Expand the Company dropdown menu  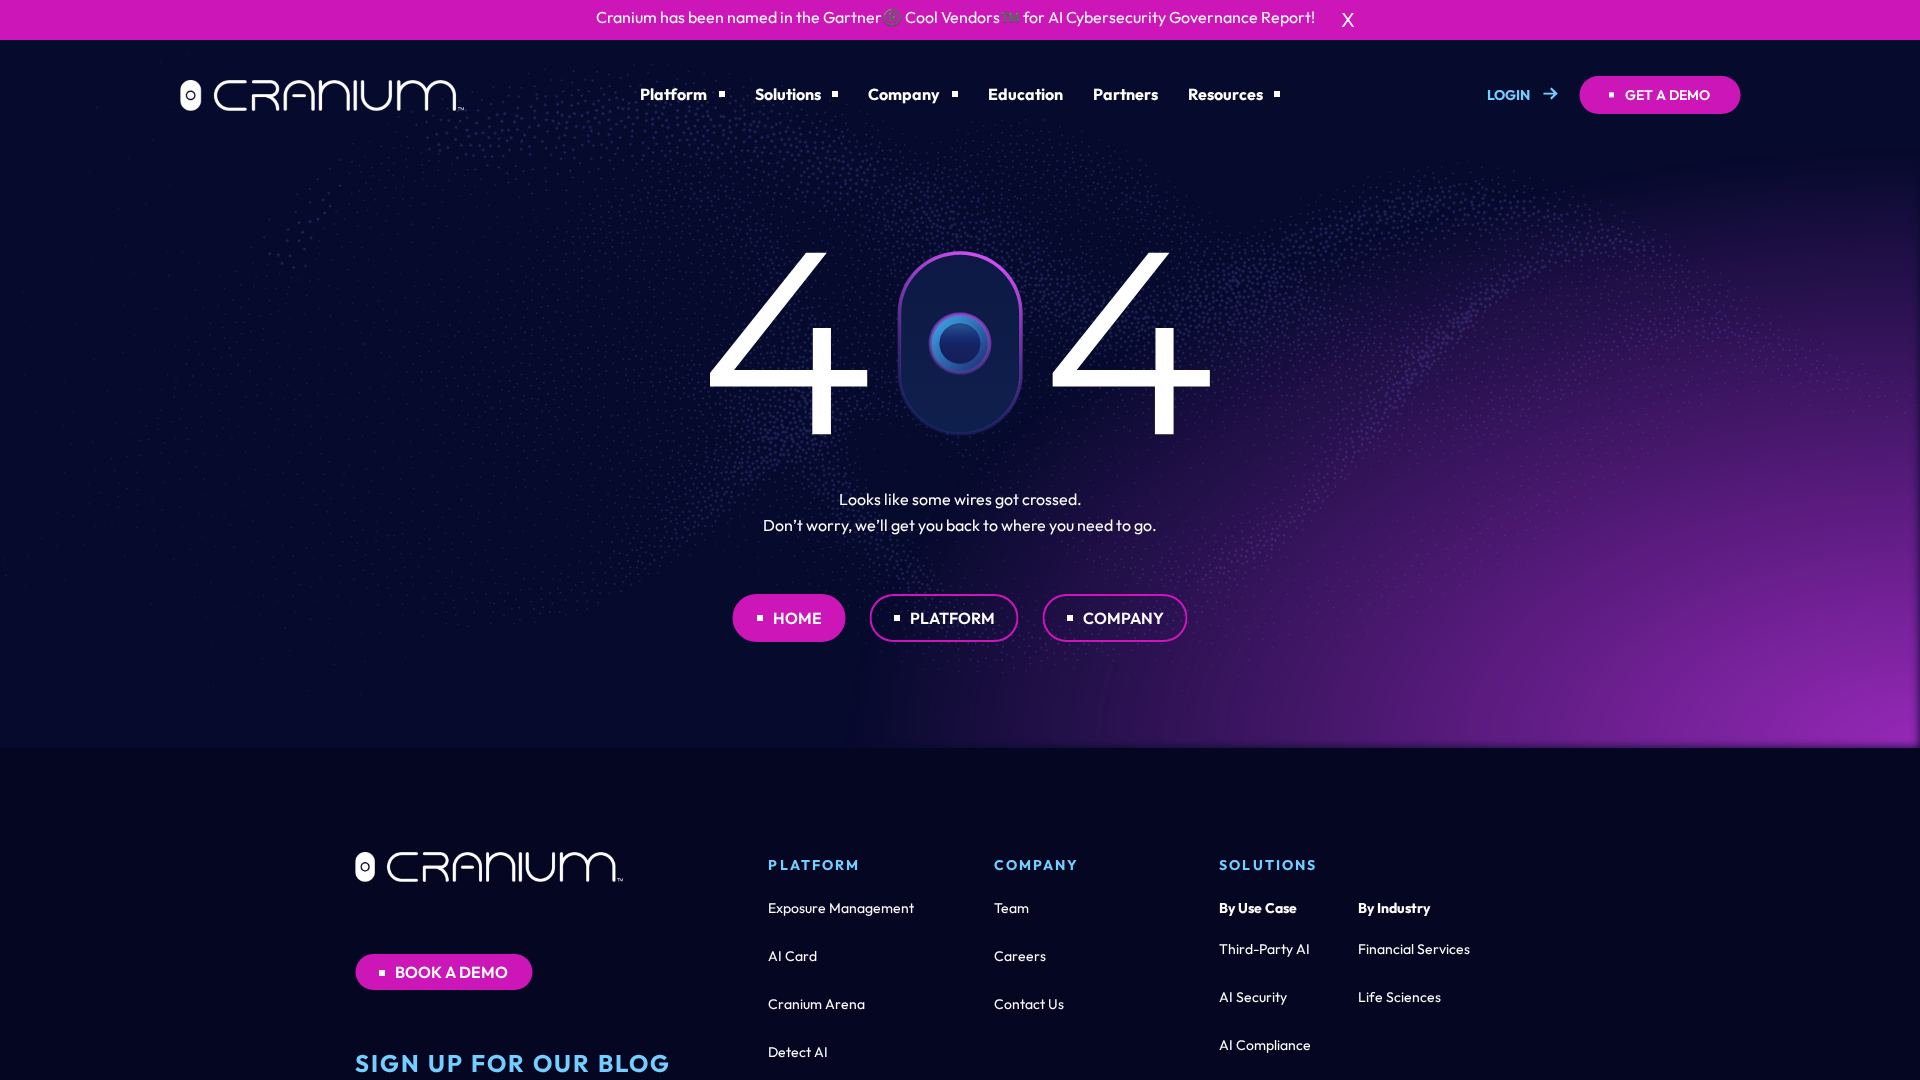[912, 94]
